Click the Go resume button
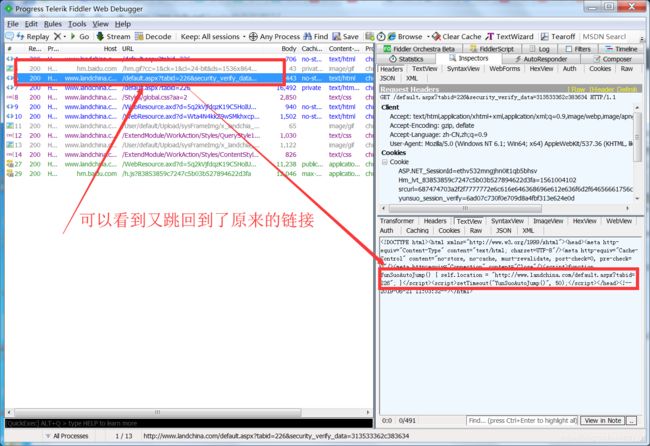 (80, 36)
